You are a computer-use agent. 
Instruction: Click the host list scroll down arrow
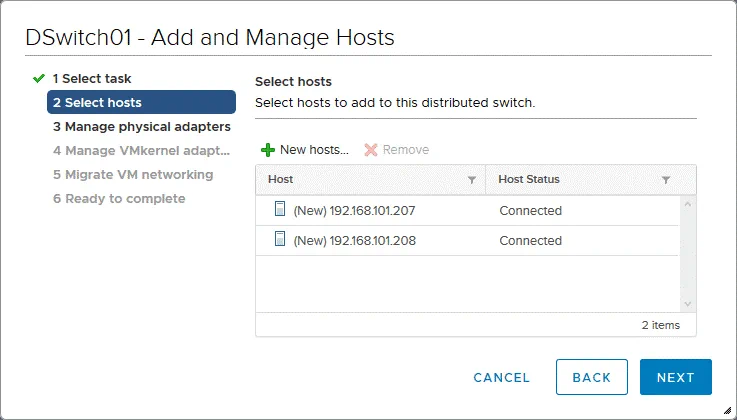point(688,303)
